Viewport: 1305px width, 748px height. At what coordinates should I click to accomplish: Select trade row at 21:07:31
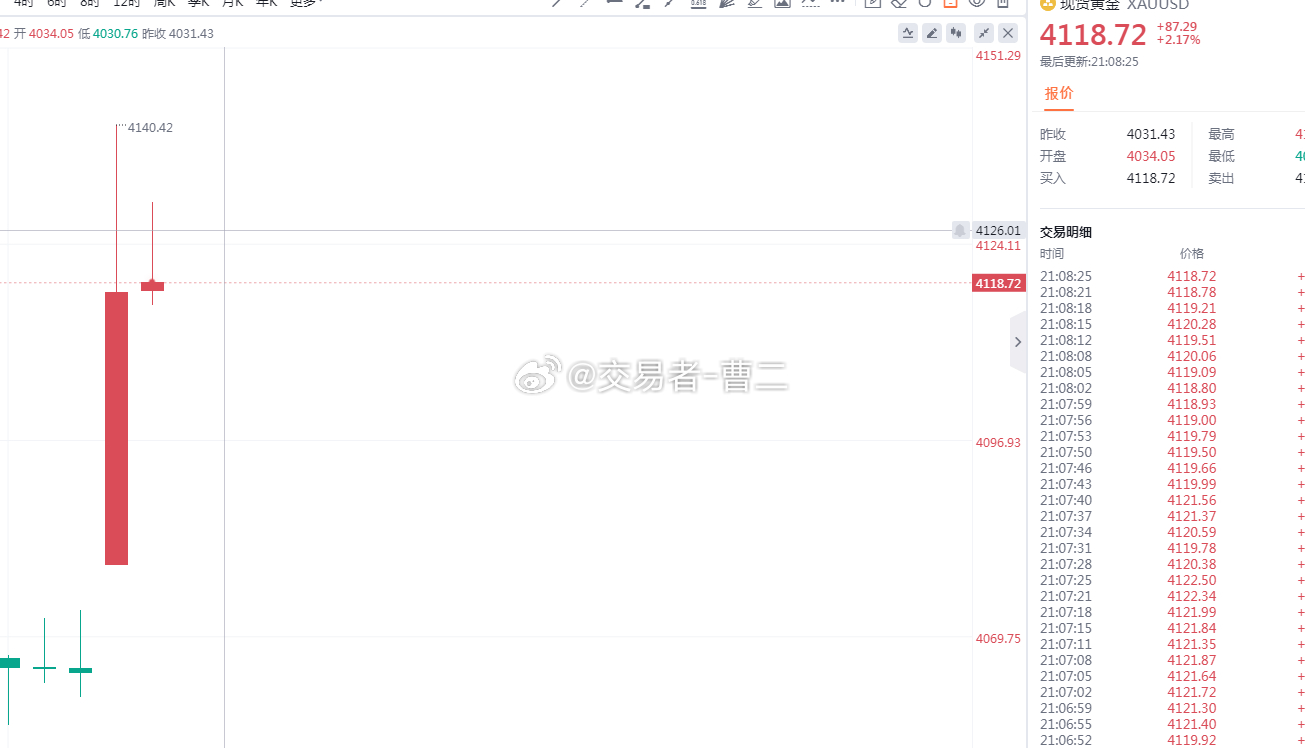[1172, 548]
